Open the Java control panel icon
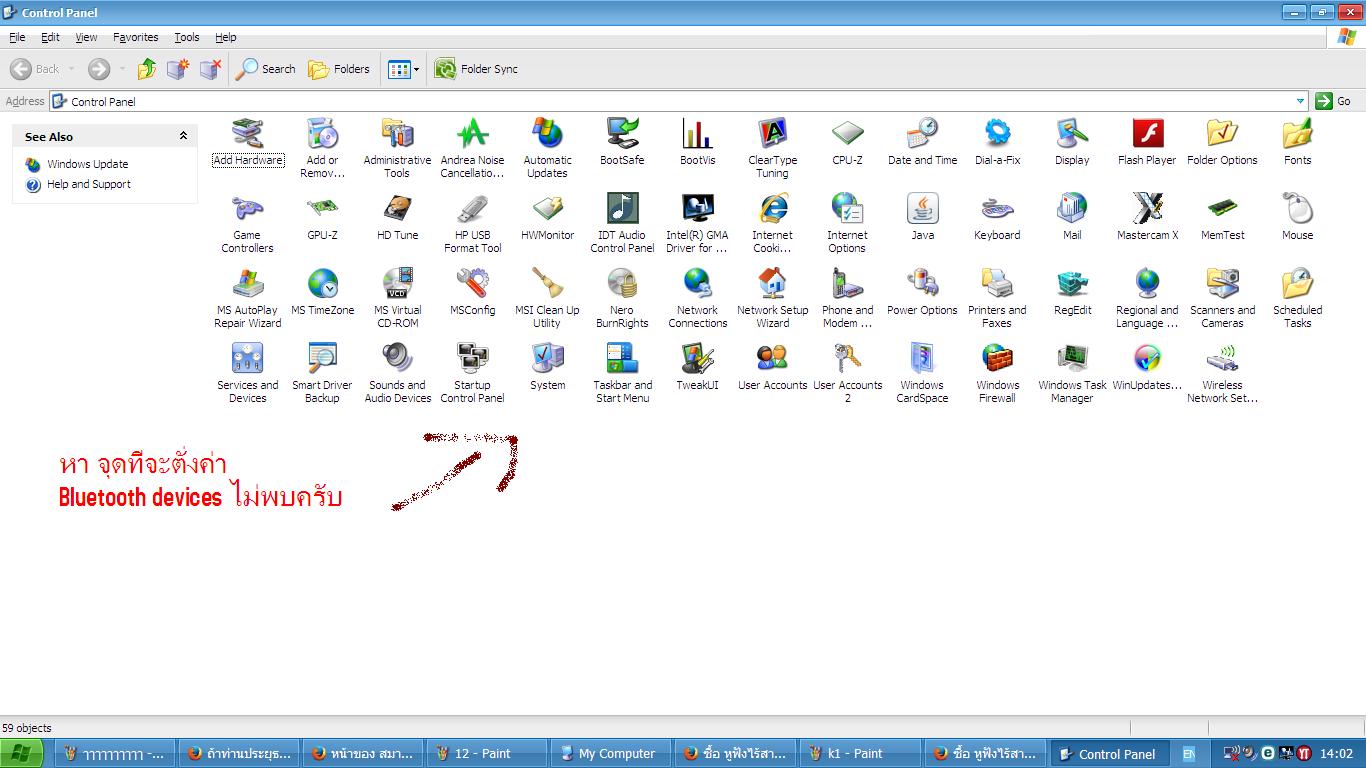This screenshot has width=1366, height=768. click(x=922, y=218)
